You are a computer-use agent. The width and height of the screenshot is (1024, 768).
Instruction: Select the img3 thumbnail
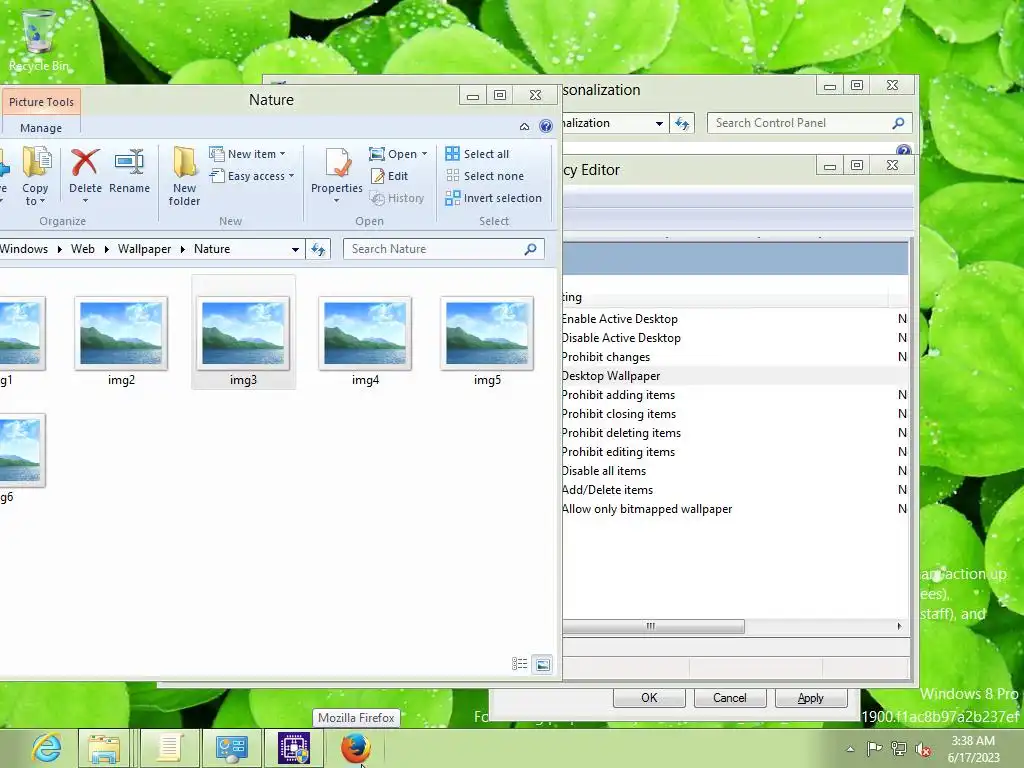click(243, 333)
